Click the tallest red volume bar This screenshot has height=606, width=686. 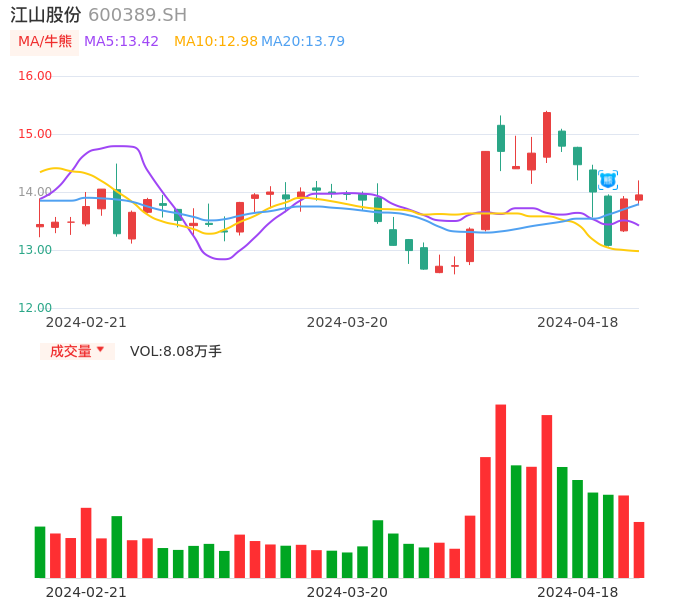point(500,490)
